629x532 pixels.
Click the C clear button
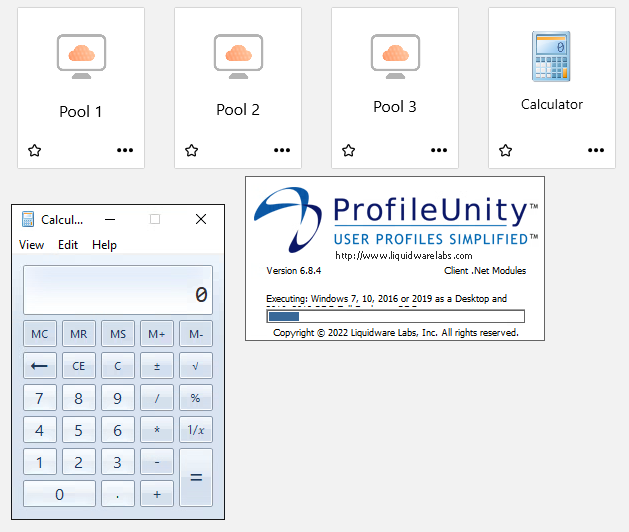tap(118, 366)
